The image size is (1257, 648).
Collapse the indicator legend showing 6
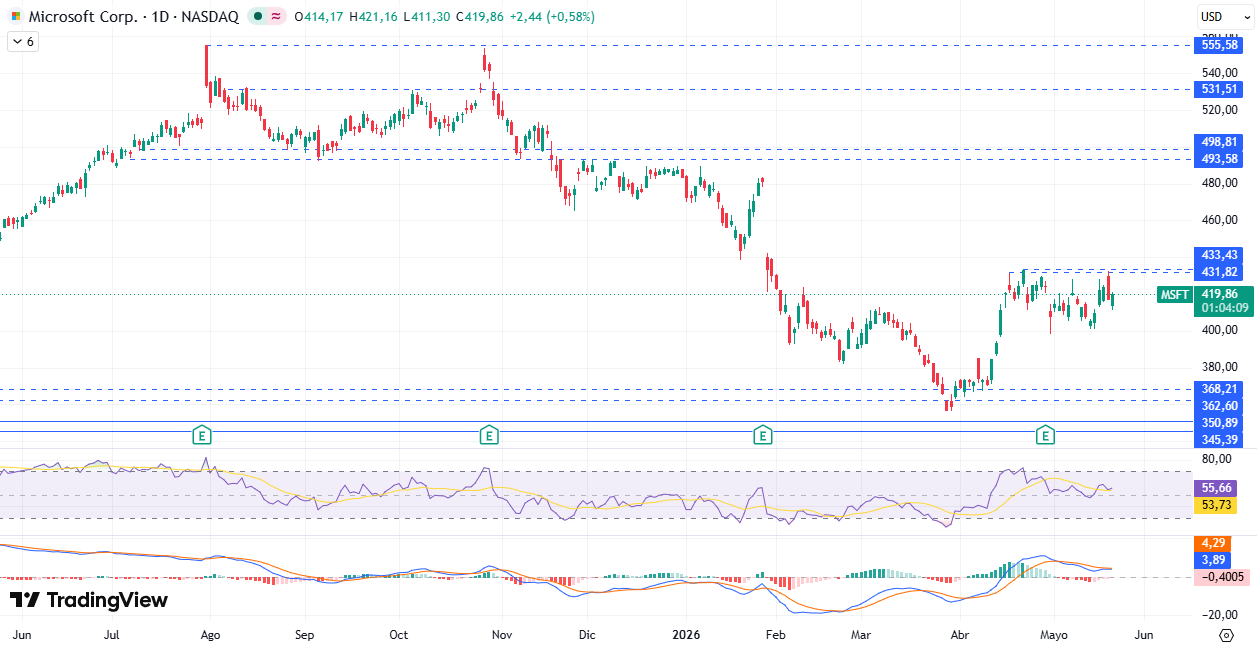pos(22,42)
